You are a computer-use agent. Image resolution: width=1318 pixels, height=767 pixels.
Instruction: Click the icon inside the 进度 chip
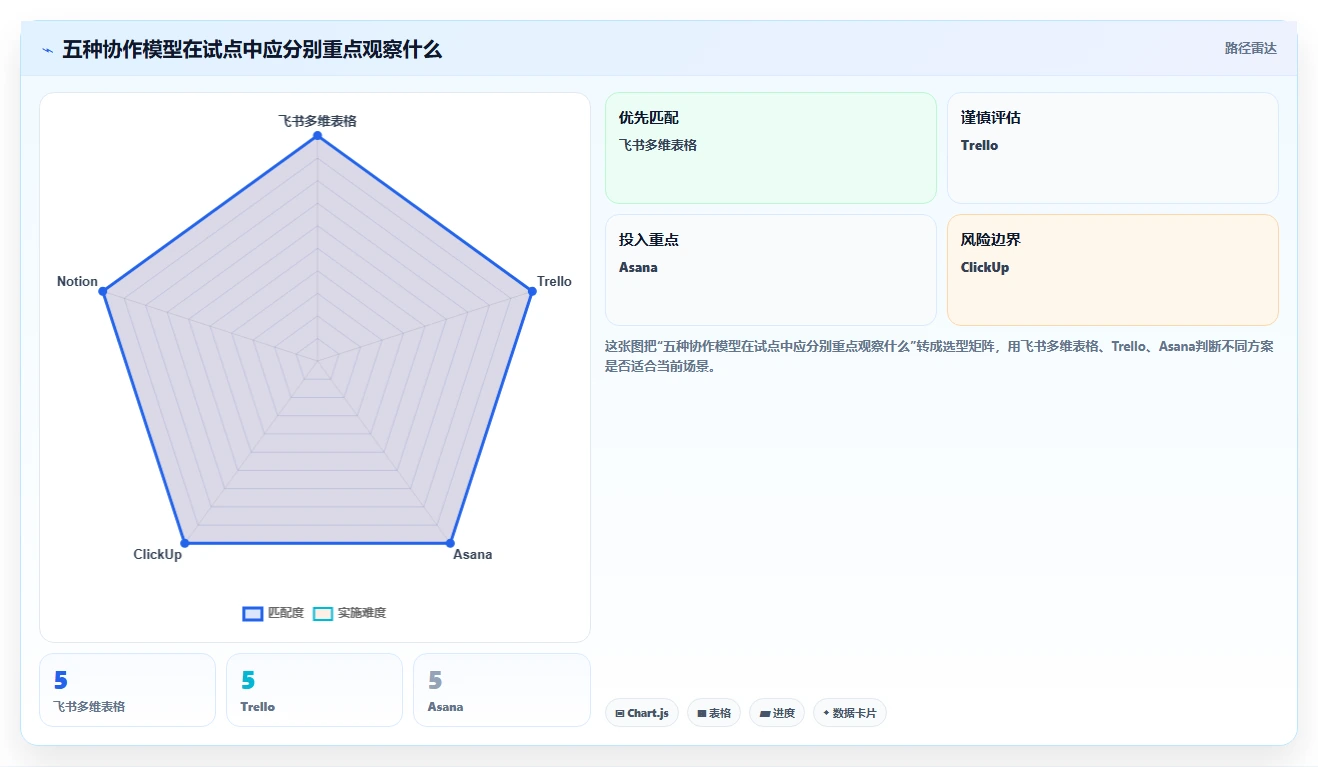765,713
